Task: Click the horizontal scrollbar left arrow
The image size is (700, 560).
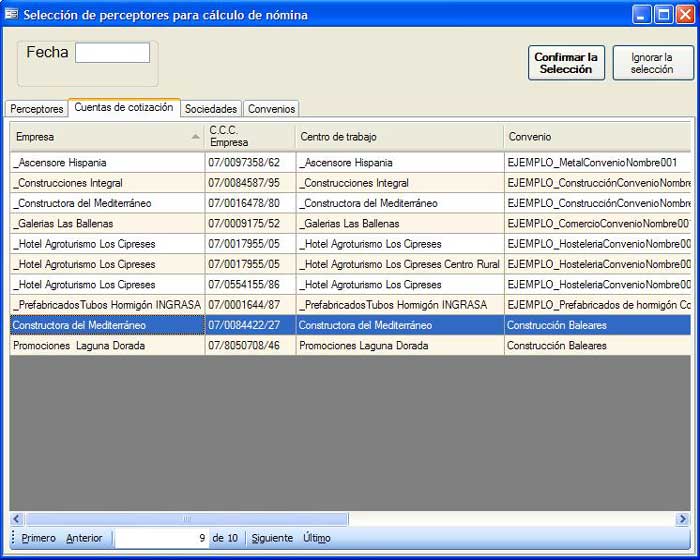Action: [17, 519]
